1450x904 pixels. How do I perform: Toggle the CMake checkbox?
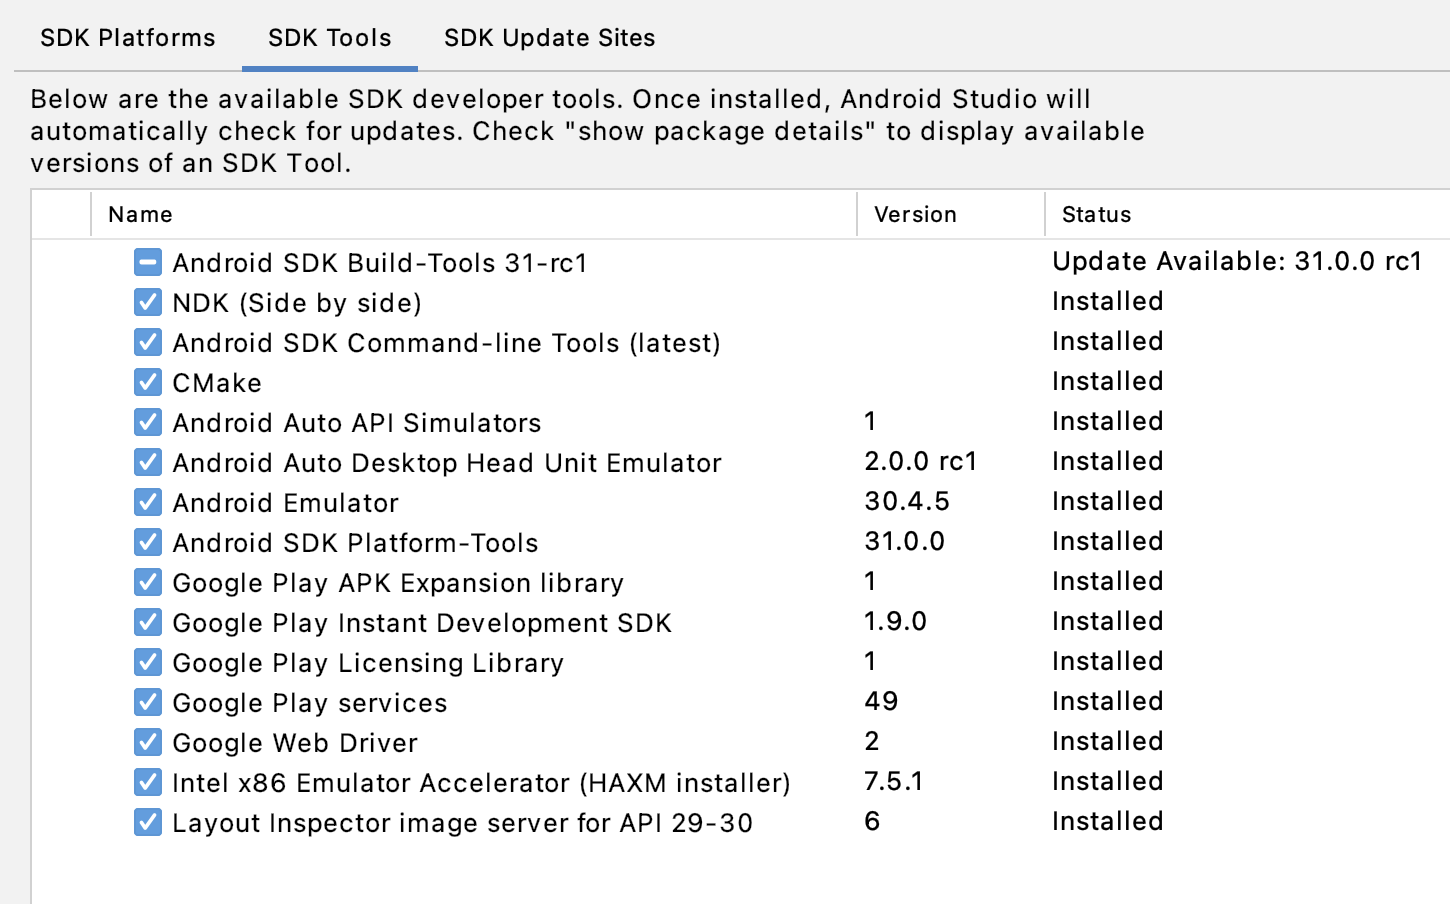pyautogui.click(x=147, y=382)
